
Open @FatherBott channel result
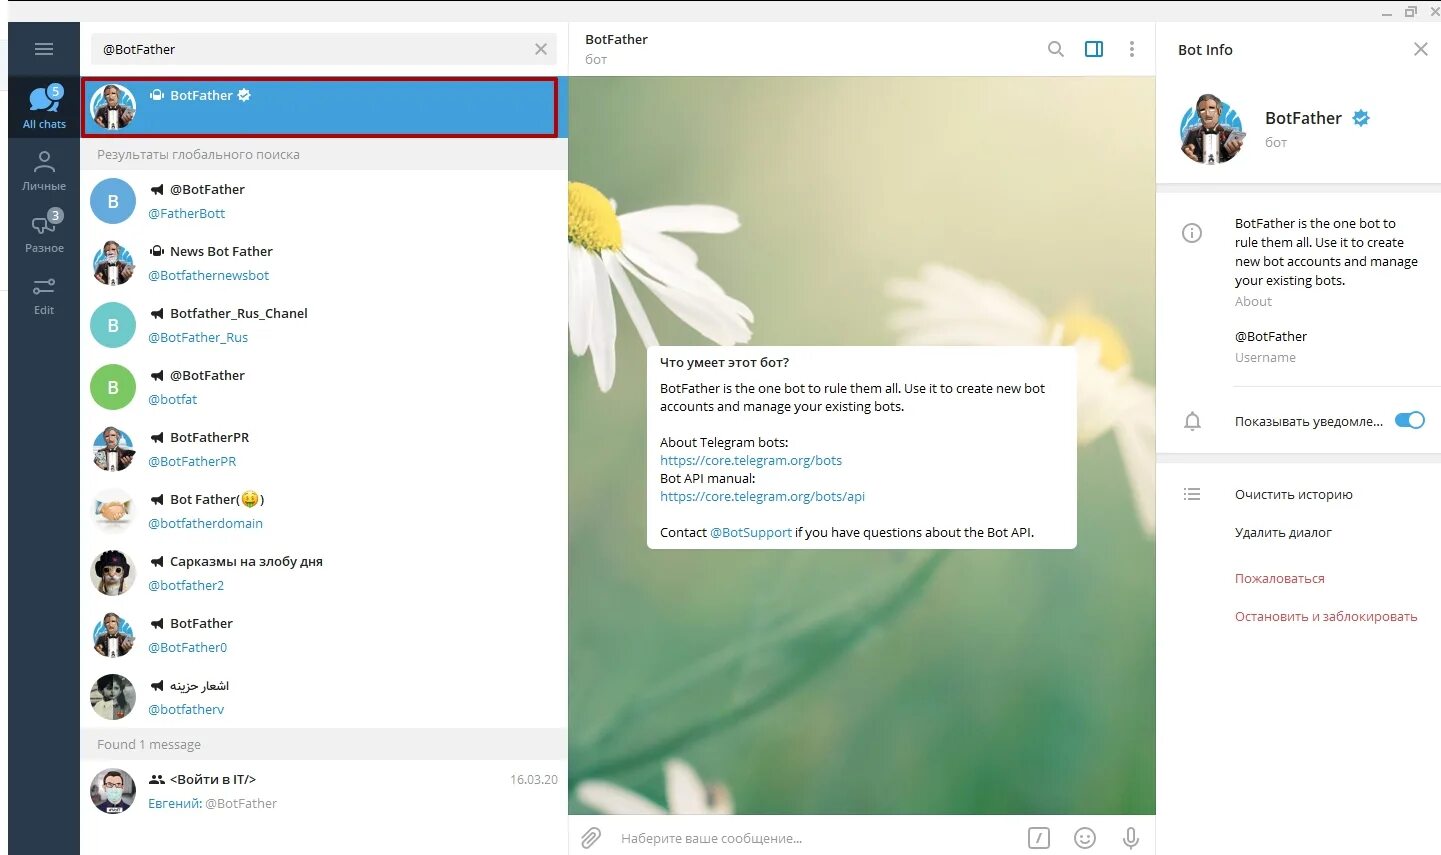pyautogui.click(x=323, y=201)
